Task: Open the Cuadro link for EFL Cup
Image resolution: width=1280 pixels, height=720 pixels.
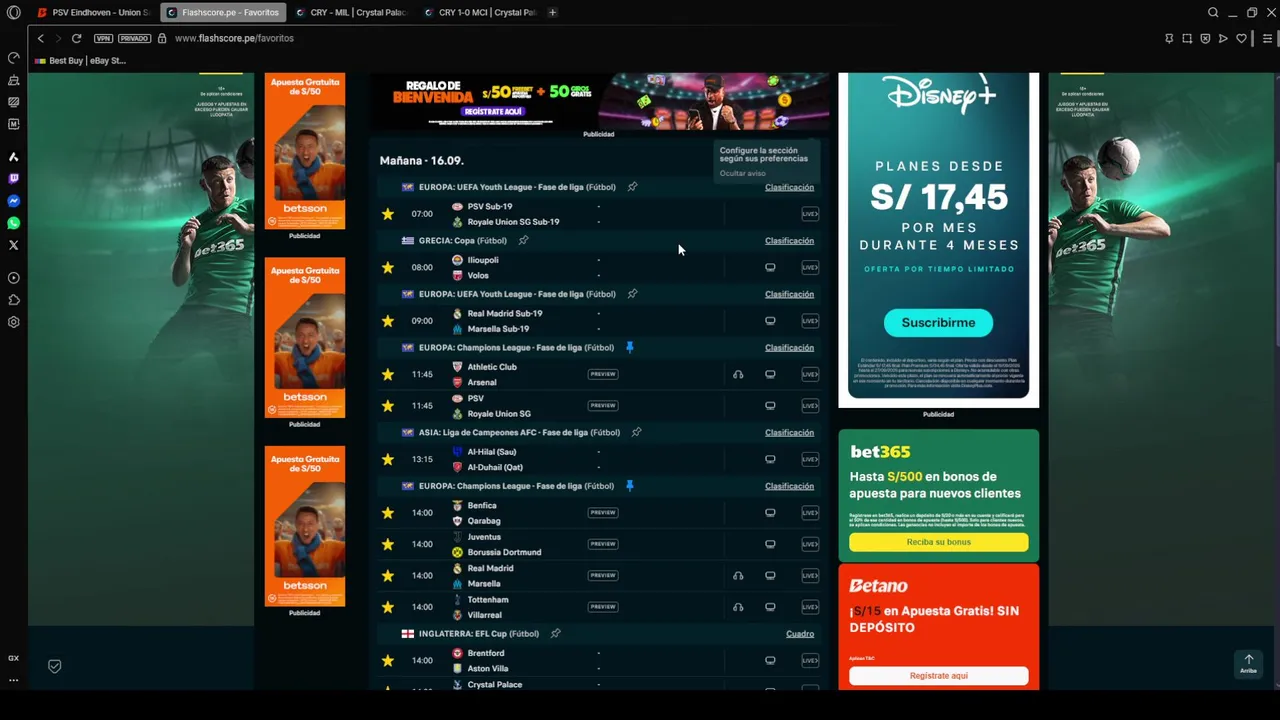Action: (x=800, y=634)
